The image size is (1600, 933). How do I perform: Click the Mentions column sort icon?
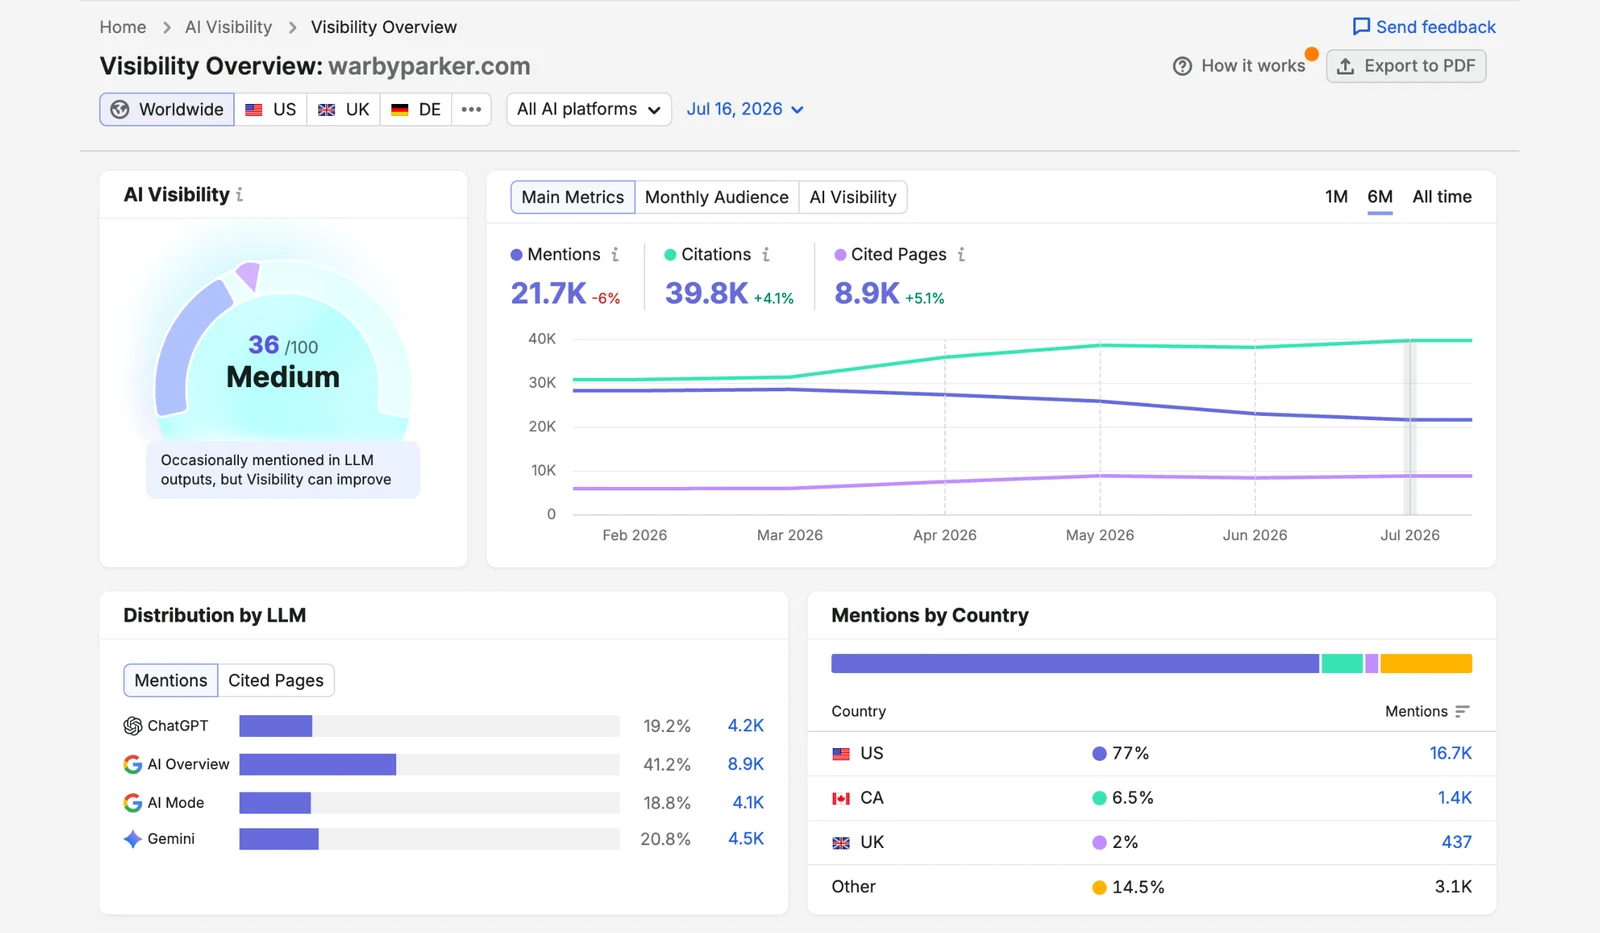1462,712
